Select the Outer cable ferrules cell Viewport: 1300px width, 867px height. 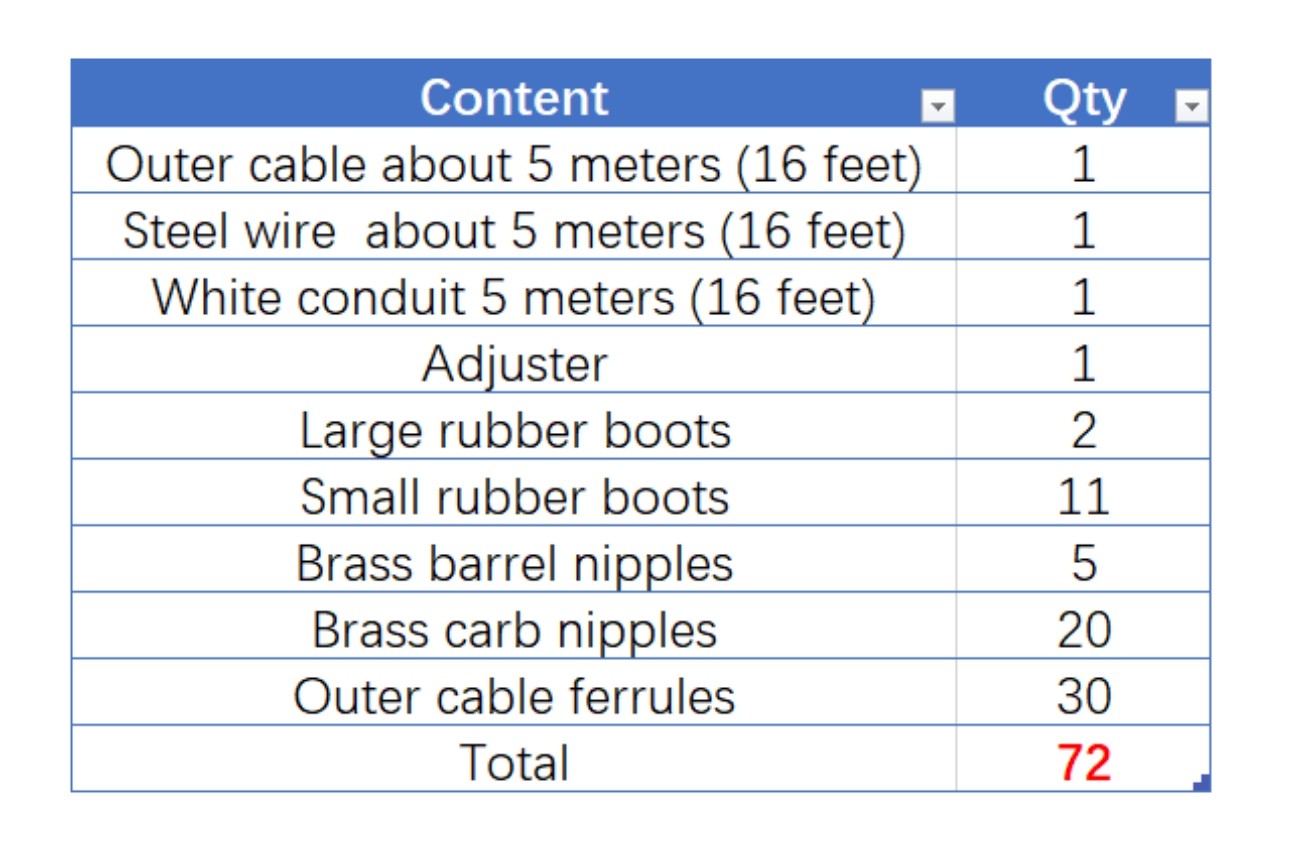point(514,697)
